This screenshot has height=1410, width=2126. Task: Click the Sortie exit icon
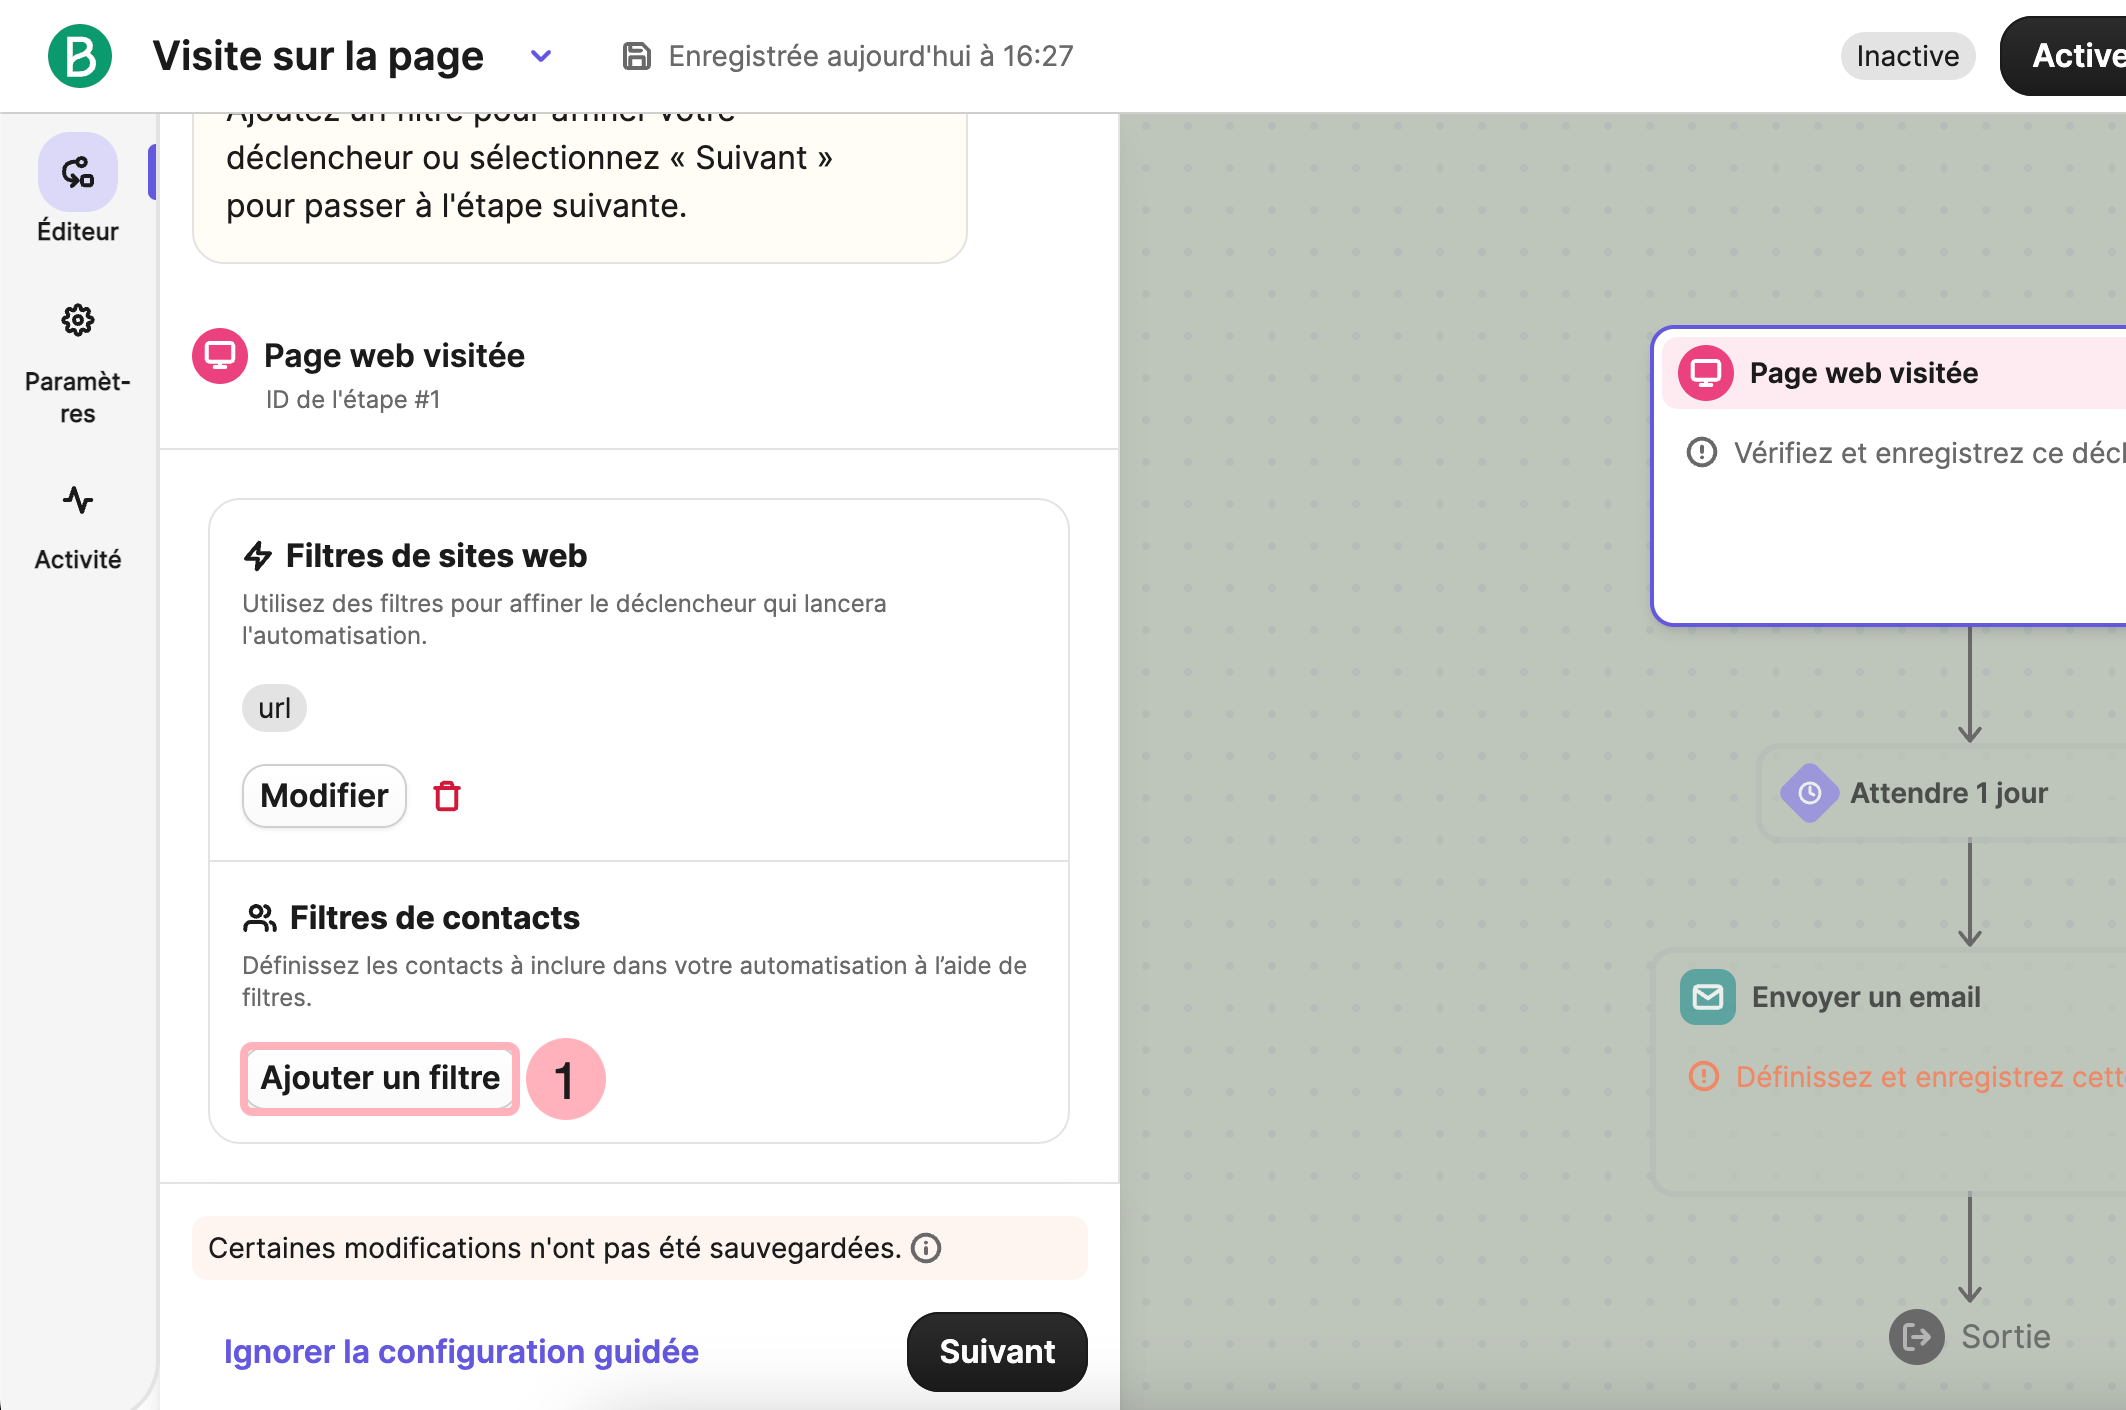[1917, 1337]
